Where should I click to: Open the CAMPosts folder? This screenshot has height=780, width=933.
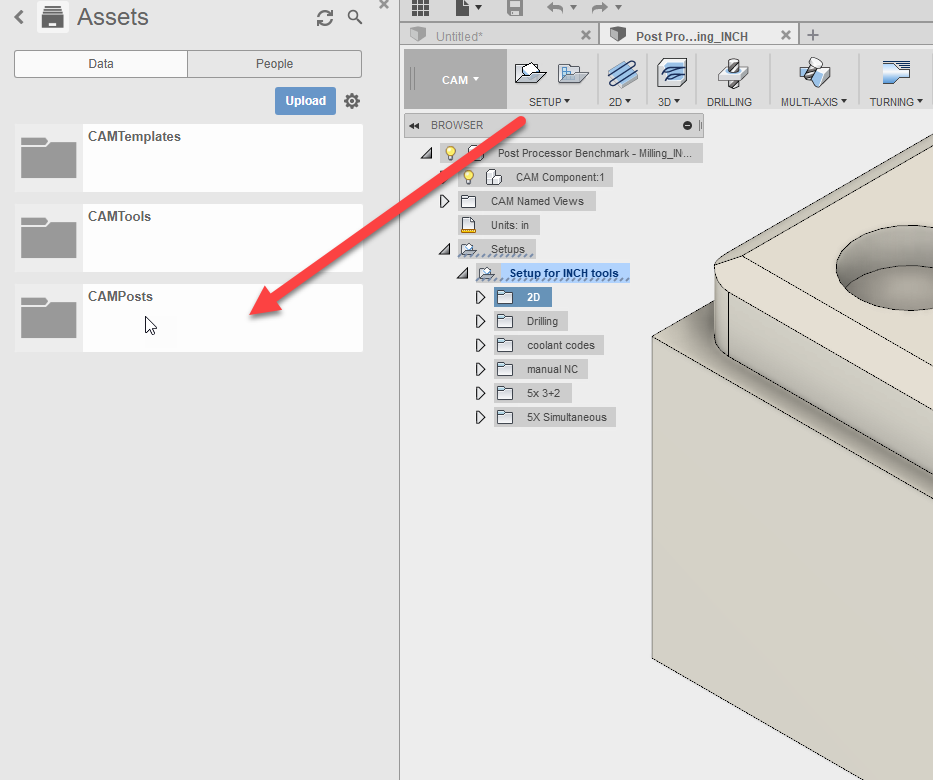pyautogui.click(x=189, y=318)
